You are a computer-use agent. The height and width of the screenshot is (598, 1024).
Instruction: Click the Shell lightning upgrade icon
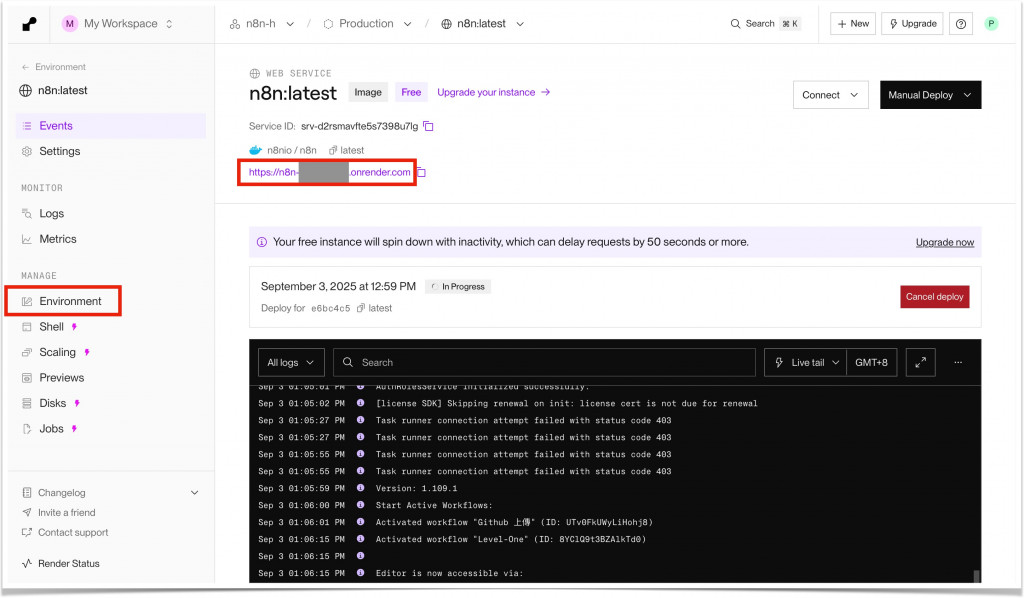[74, 326]
